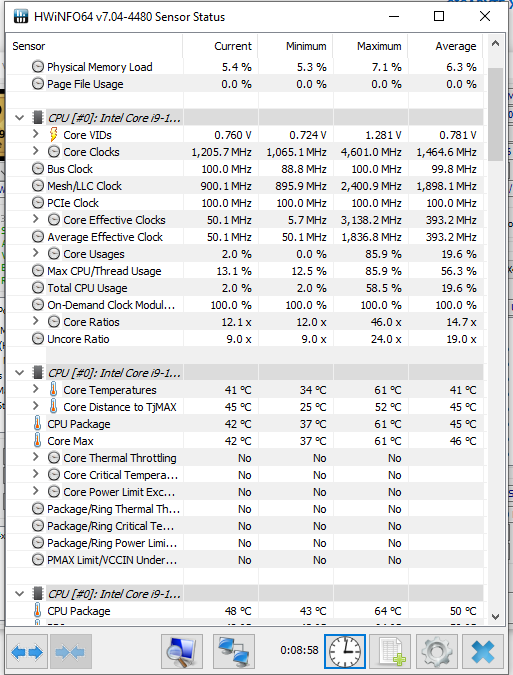Click the collapse columns inward arrows icon
The image size is (513, 675).
pyautogui.click(x=71, y=652)
